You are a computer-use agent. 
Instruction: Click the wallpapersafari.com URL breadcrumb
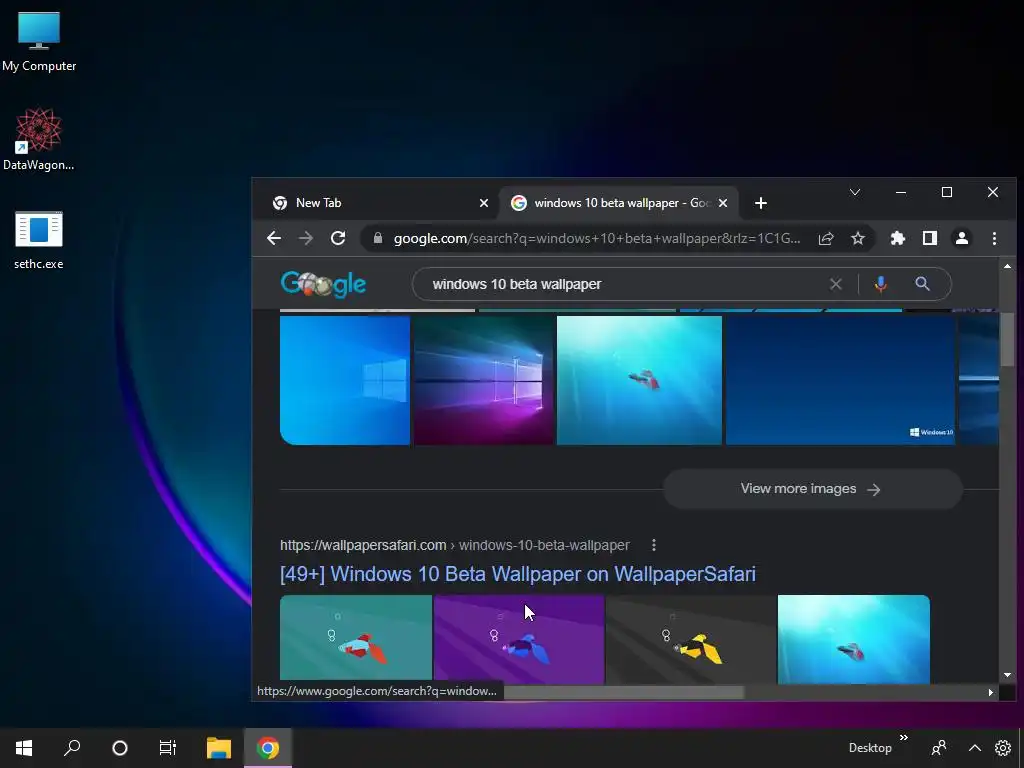pyautogui.click(x=455, y=545)
